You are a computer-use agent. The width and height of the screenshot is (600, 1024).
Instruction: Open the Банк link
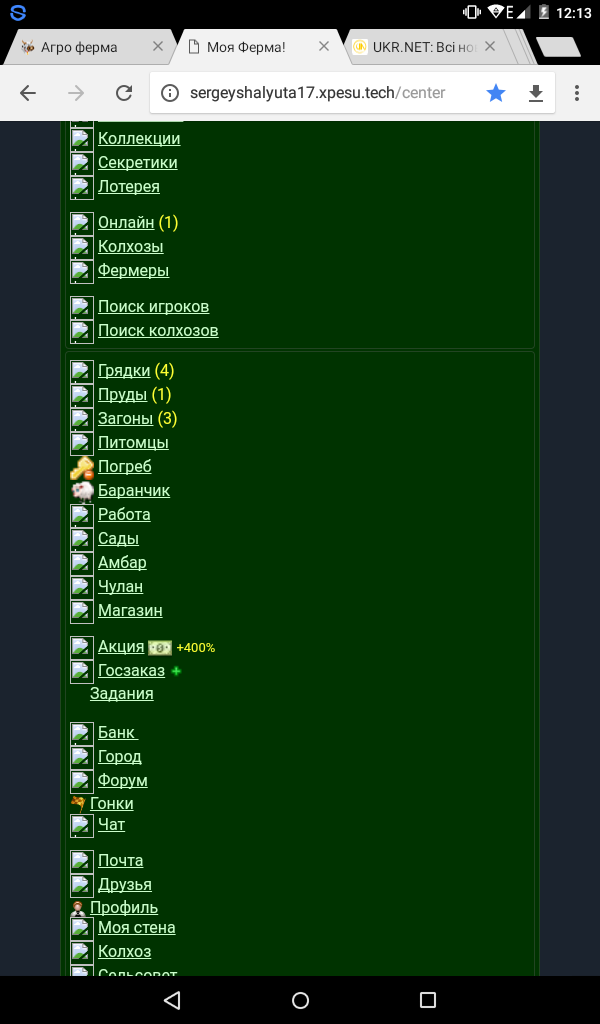point(117,733)
